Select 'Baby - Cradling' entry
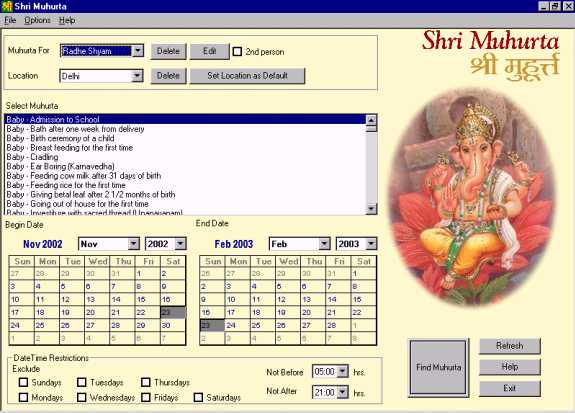 click(185, 157)
